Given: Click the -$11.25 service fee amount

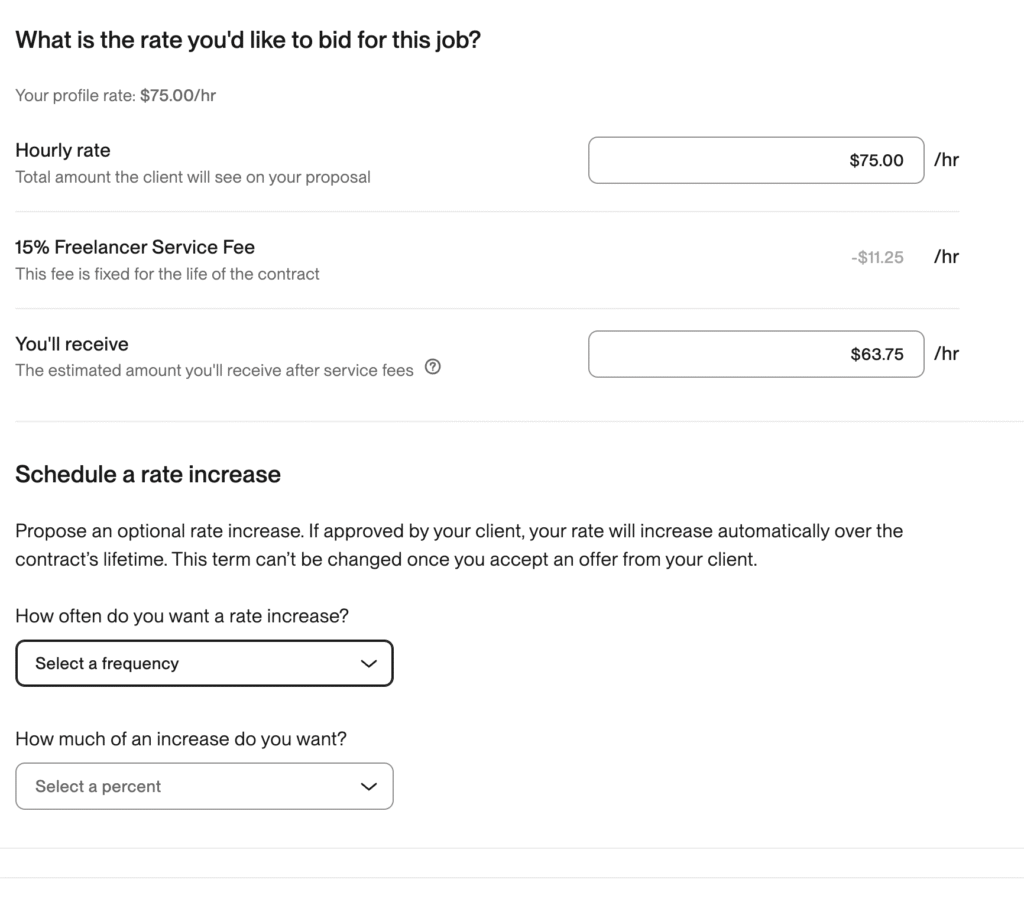Looking at the screenshot, I should coord(876,257).
